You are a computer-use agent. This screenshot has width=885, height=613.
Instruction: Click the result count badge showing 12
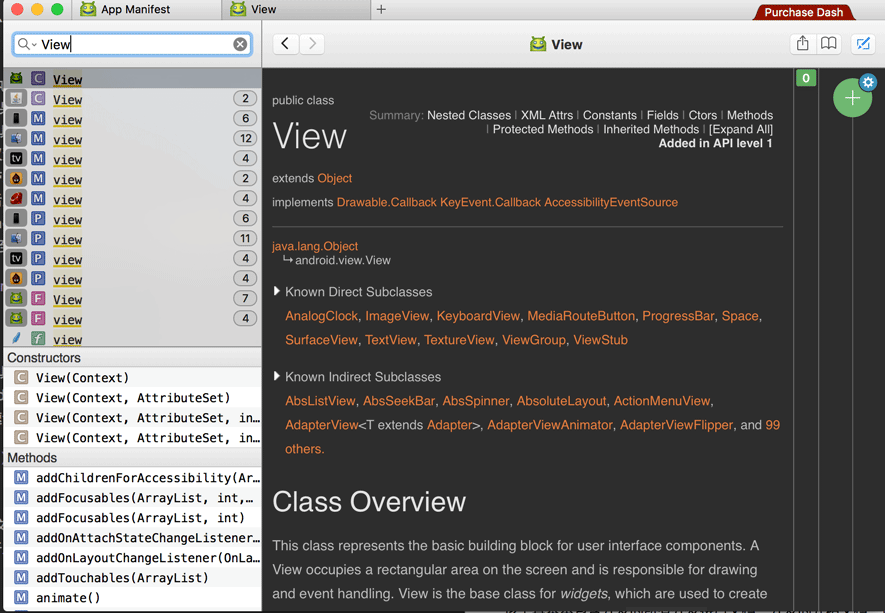pyautogui.click(x=244, y=139)
